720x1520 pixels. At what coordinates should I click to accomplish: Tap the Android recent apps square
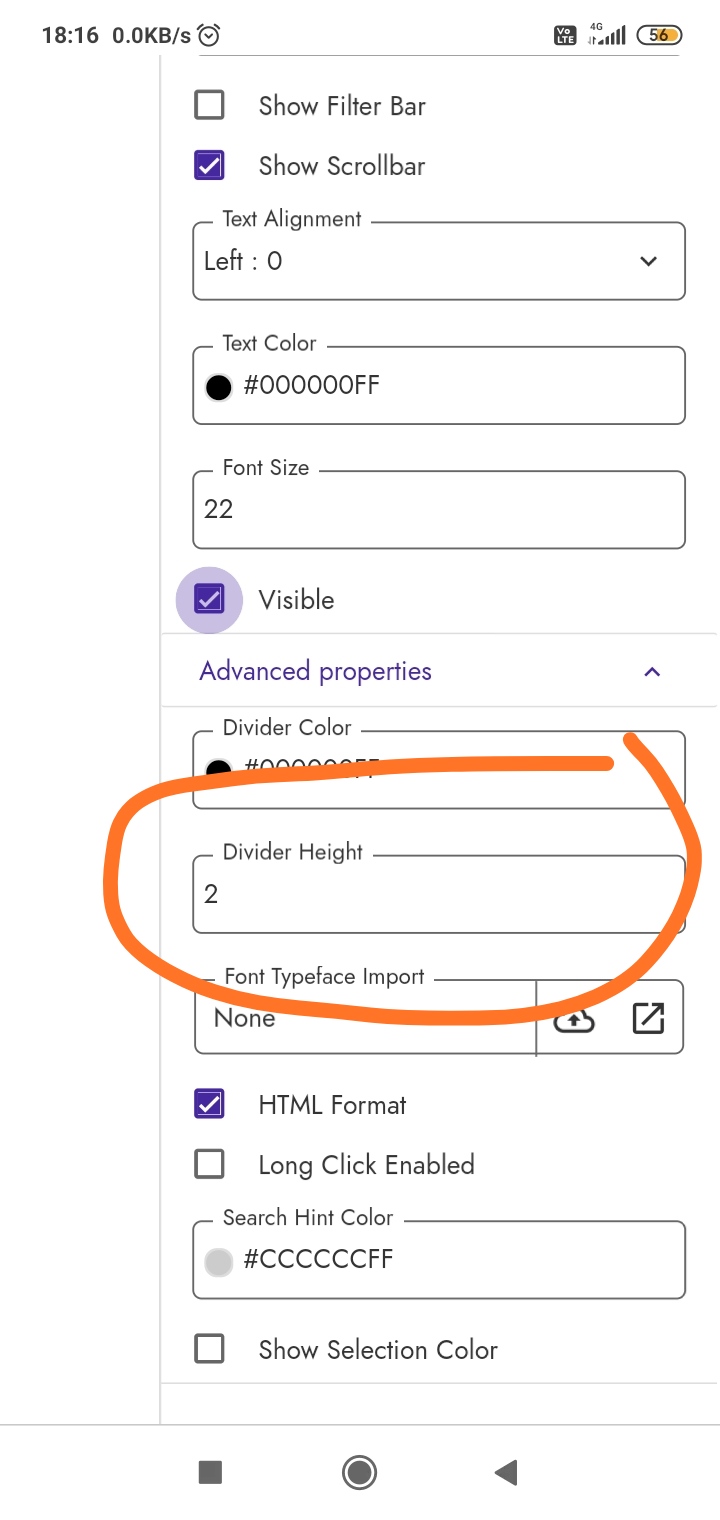[210, 1472]
